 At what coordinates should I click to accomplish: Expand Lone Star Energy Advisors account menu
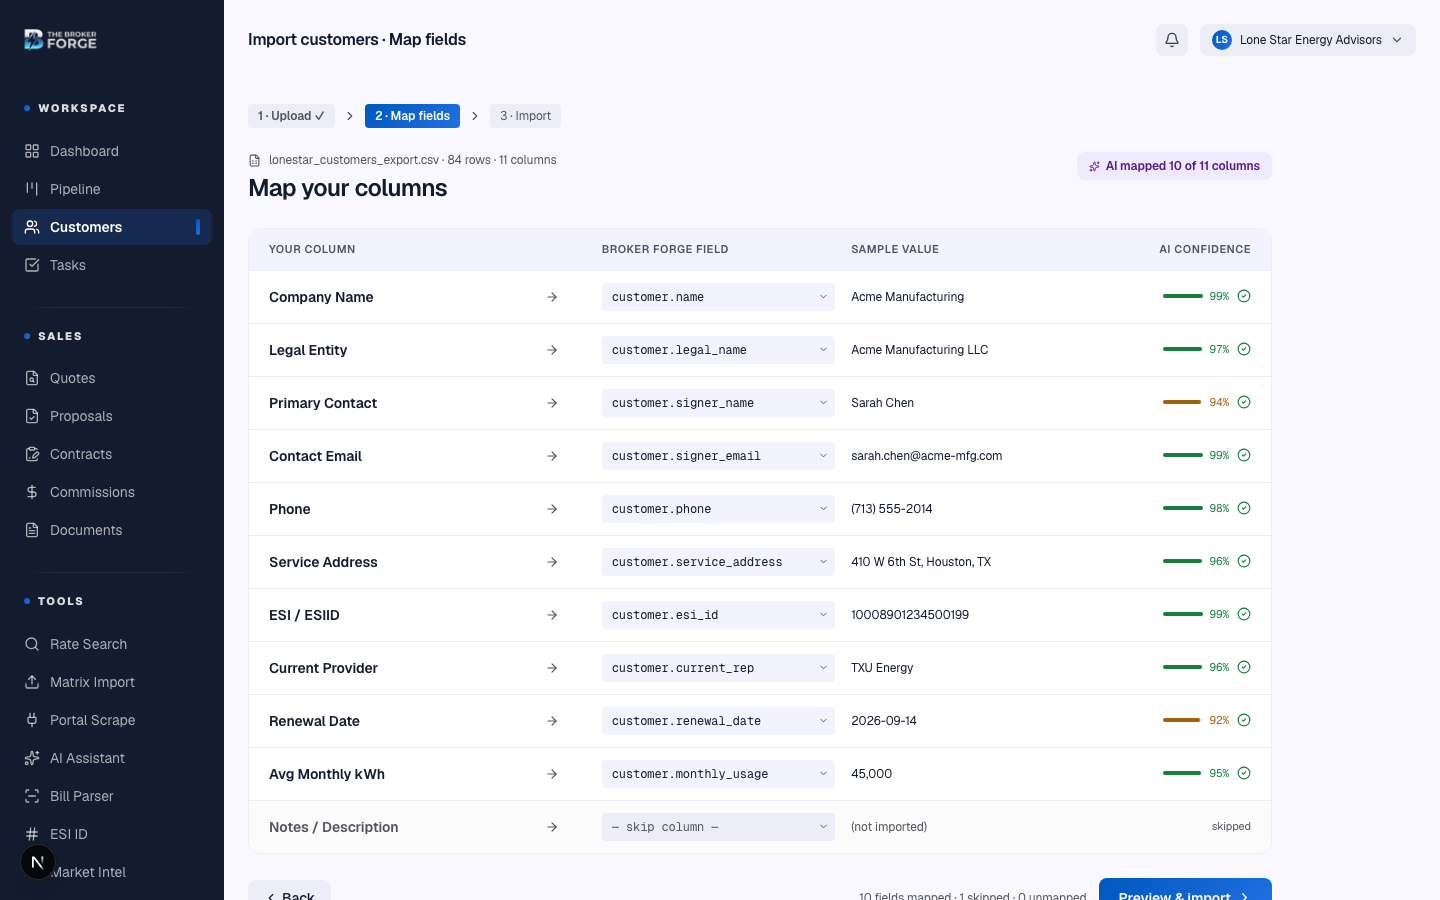pos(1308,40)
